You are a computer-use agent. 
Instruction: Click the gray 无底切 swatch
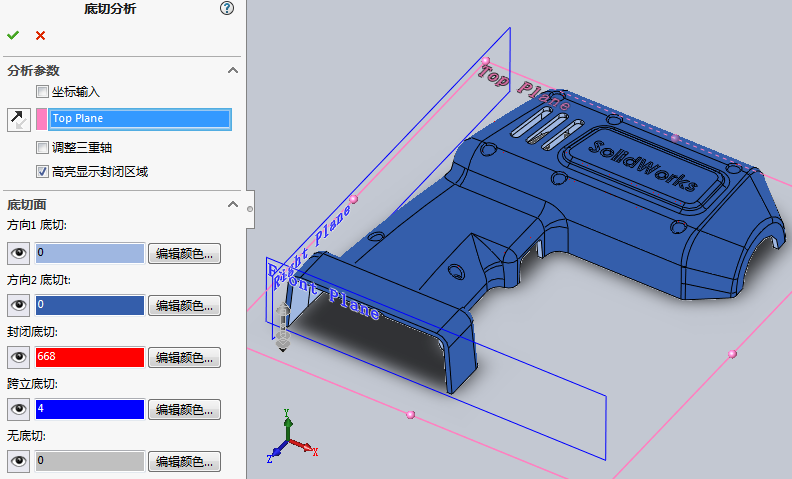pos(90,461)
